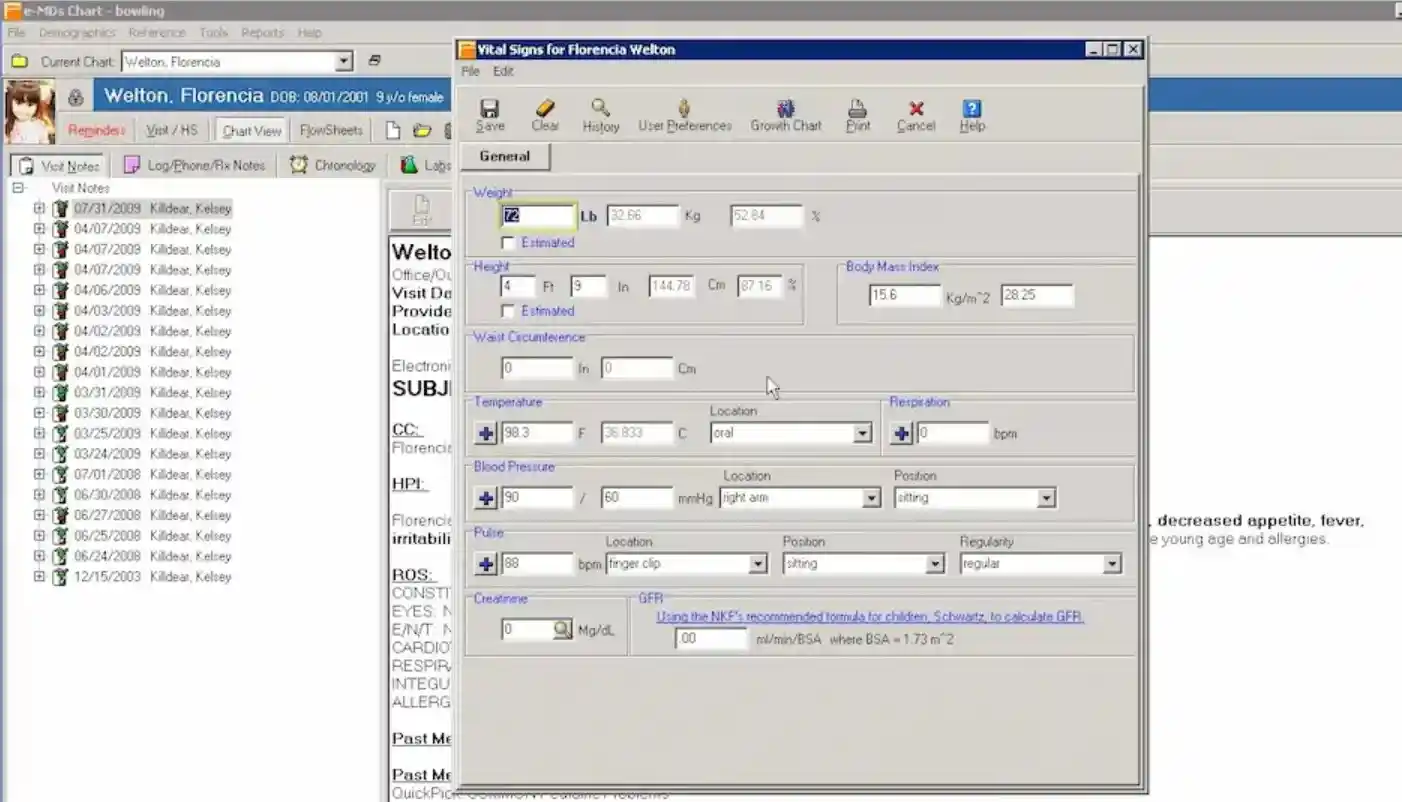Click the Clear toolbar icon
Image resolution: width=1402 pixels, height=802 pixels.
coord(544,113)
